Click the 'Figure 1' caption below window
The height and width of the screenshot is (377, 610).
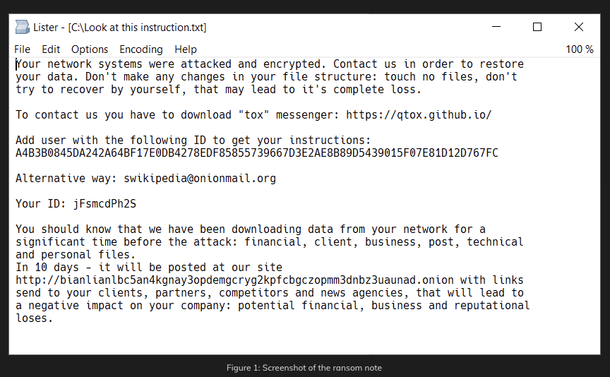tap(304, 368)
